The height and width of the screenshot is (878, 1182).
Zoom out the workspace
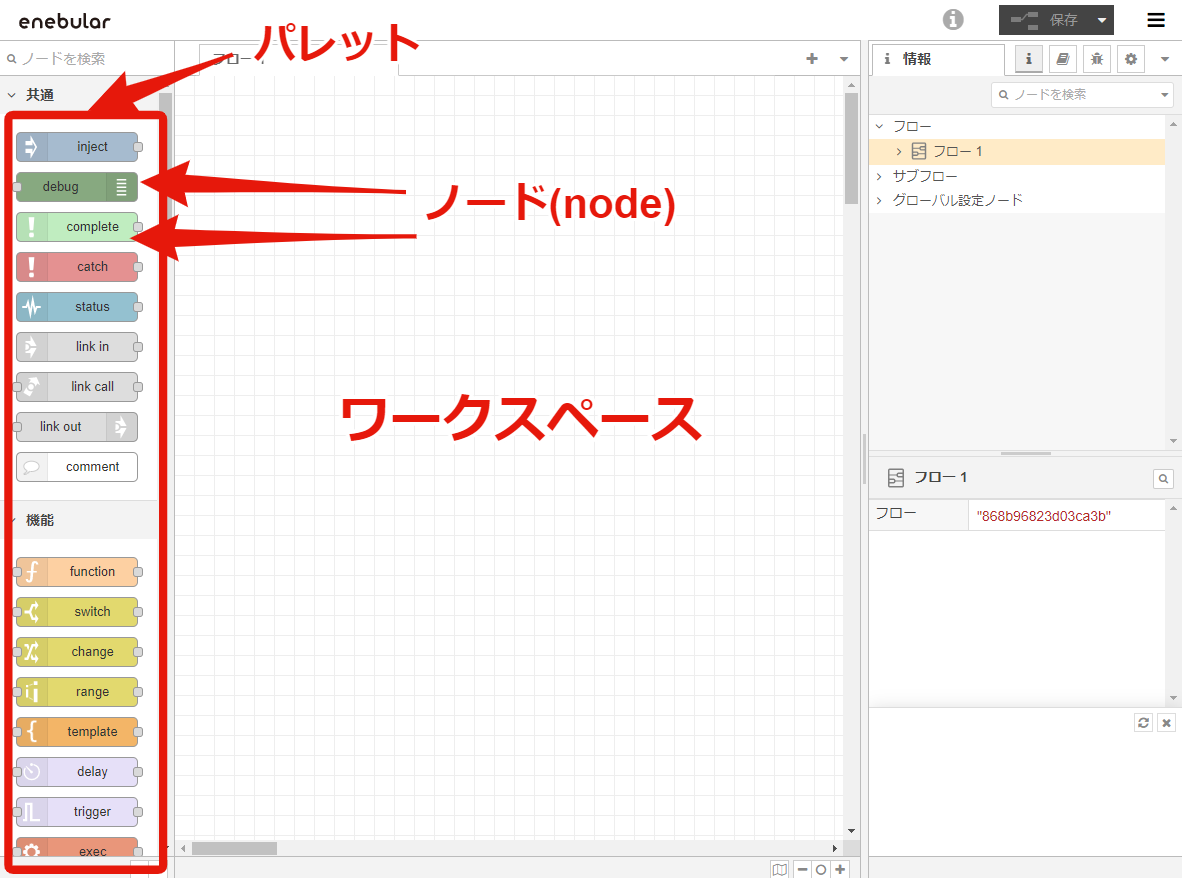coord(802,869)
